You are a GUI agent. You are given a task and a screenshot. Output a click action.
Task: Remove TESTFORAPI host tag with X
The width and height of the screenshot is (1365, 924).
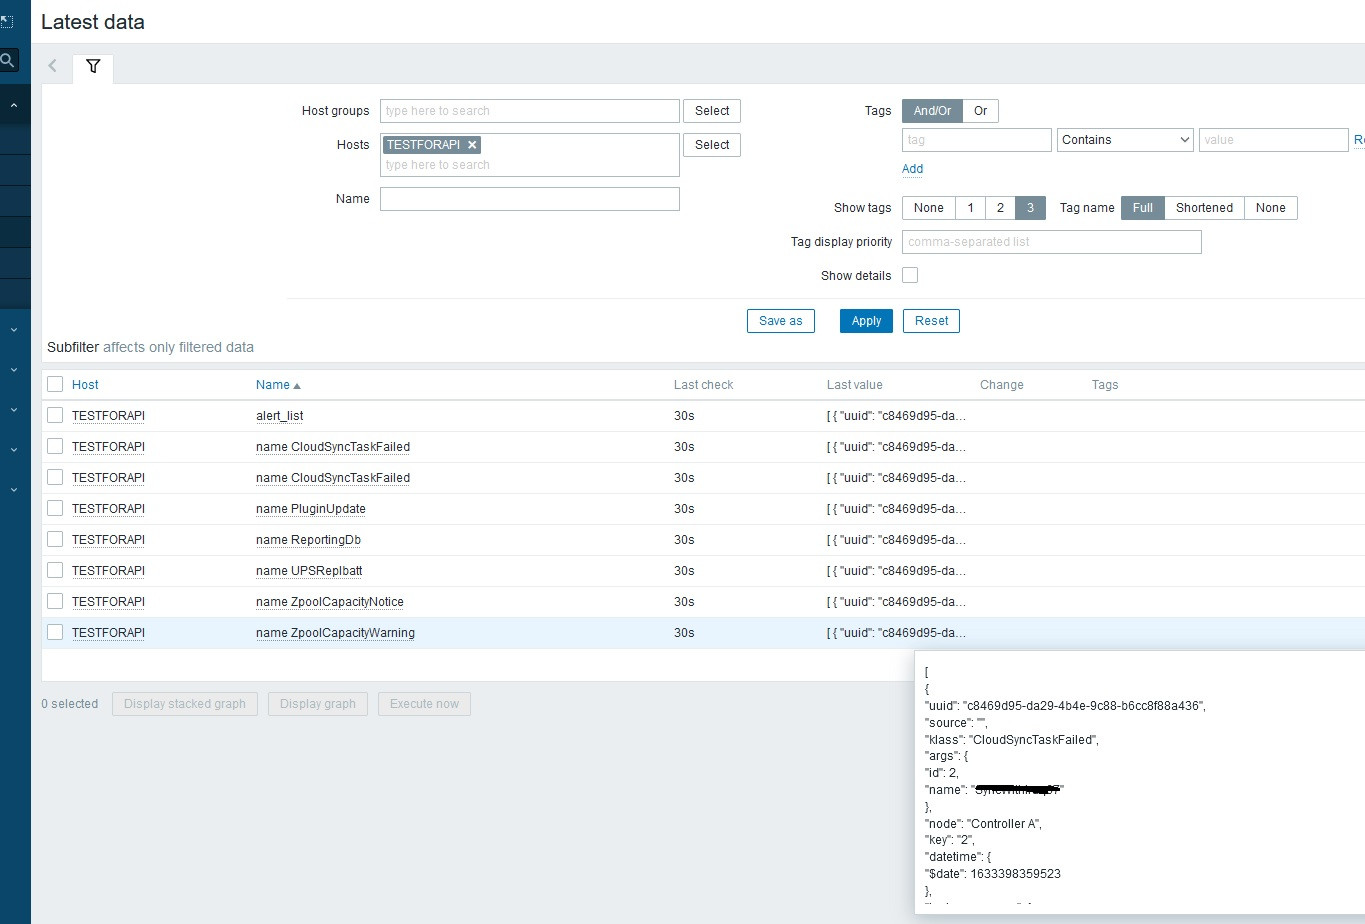472,145
